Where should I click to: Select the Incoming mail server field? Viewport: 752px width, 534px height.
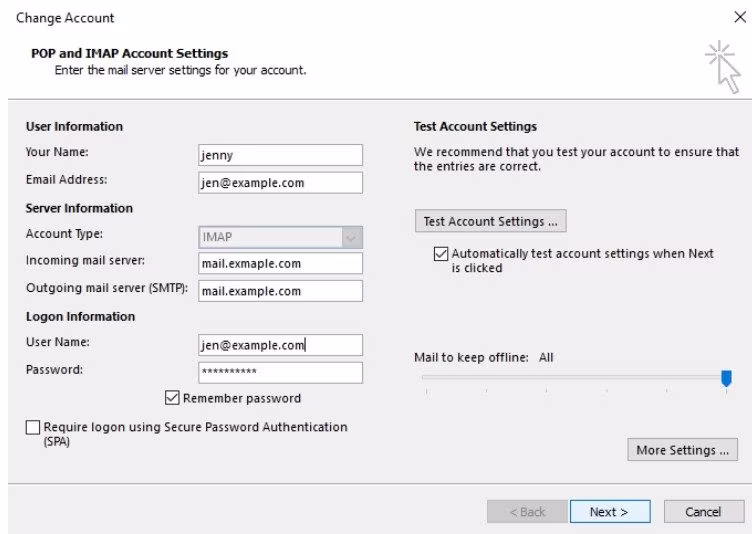click(x=280, y=264)
